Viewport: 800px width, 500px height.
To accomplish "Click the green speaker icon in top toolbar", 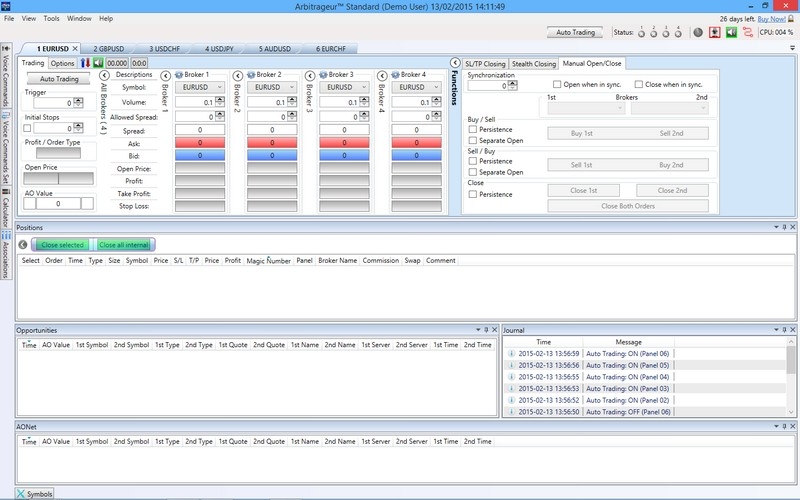I will tap(731, 32).
